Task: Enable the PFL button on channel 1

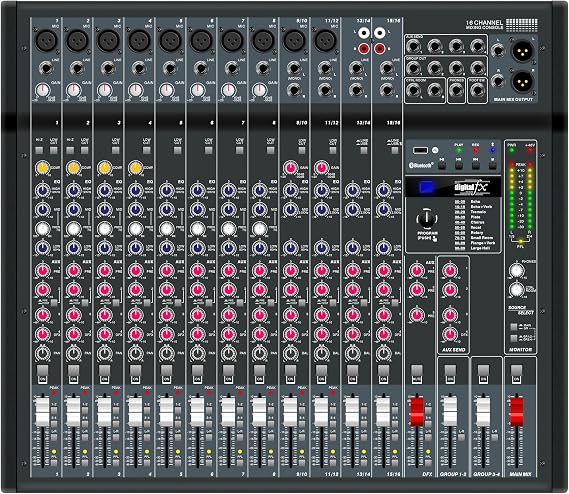Action: pos(54,462)
